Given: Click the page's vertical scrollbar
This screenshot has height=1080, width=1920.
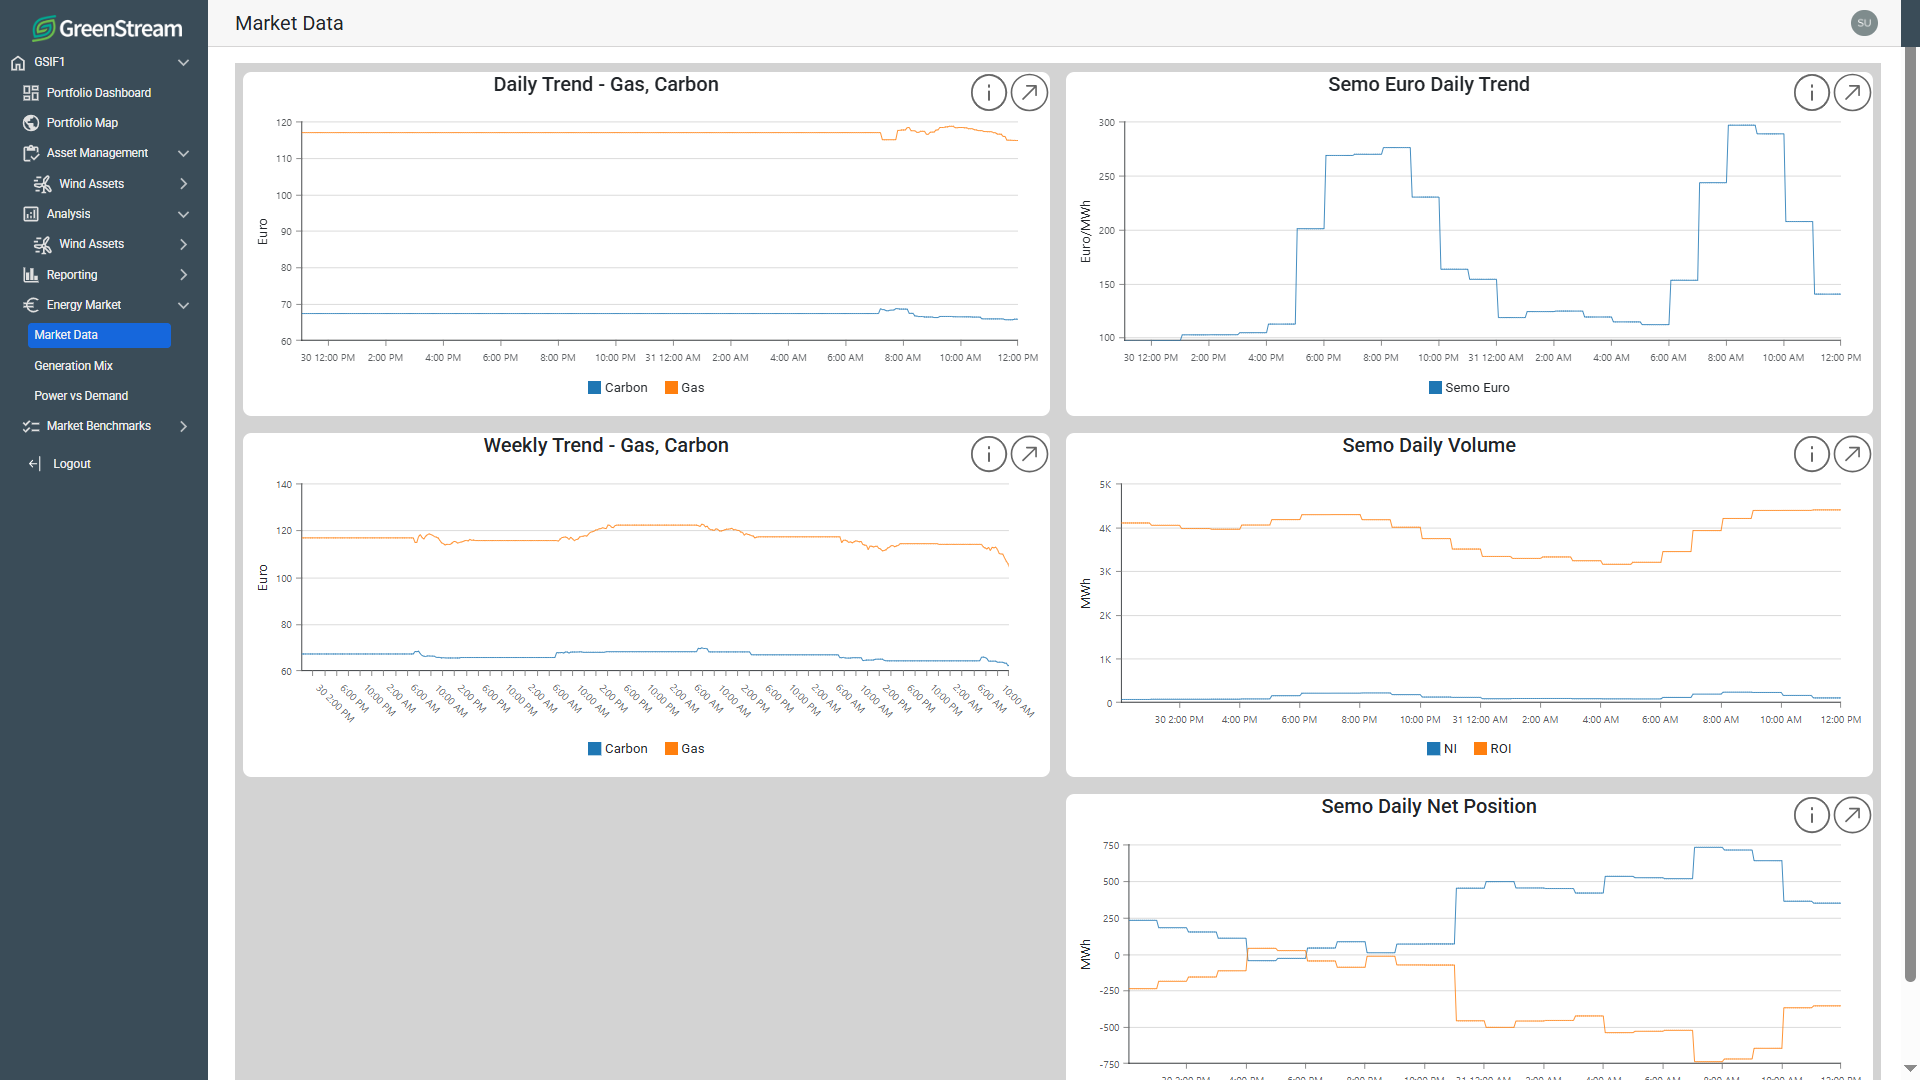Looking at the screenshot, I should (1910, 500).
